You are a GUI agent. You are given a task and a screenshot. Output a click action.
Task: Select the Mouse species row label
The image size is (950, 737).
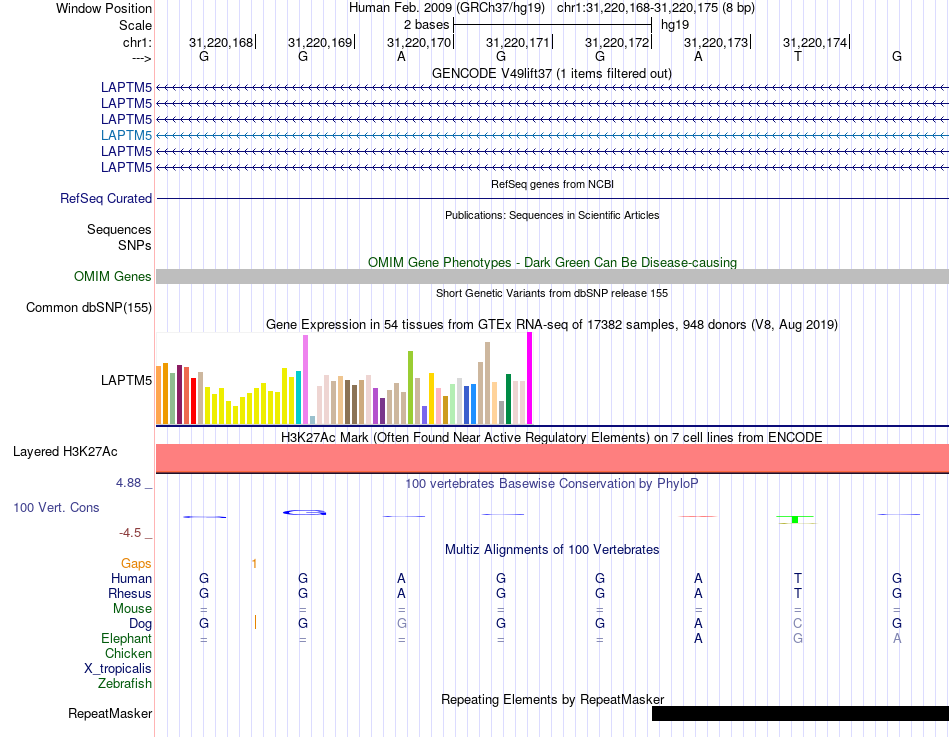pos(132,609)
